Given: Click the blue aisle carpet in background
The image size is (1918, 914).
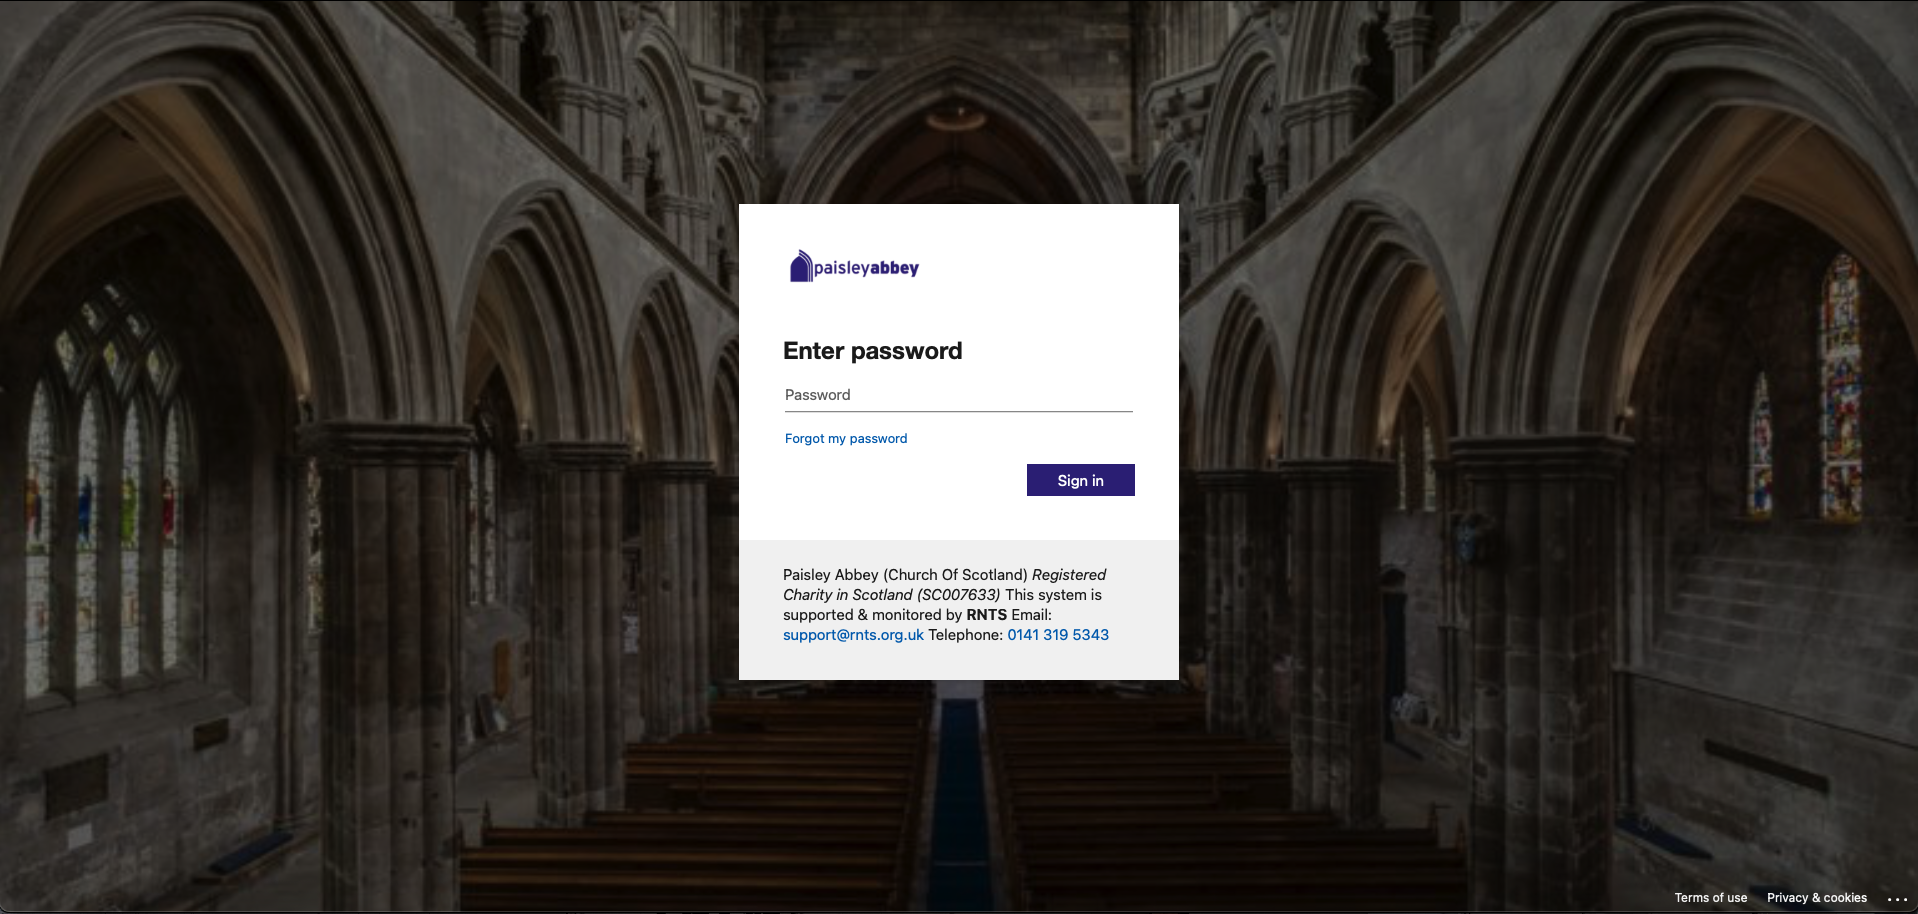Looking at the screenshot, I should tap(959, 800).
